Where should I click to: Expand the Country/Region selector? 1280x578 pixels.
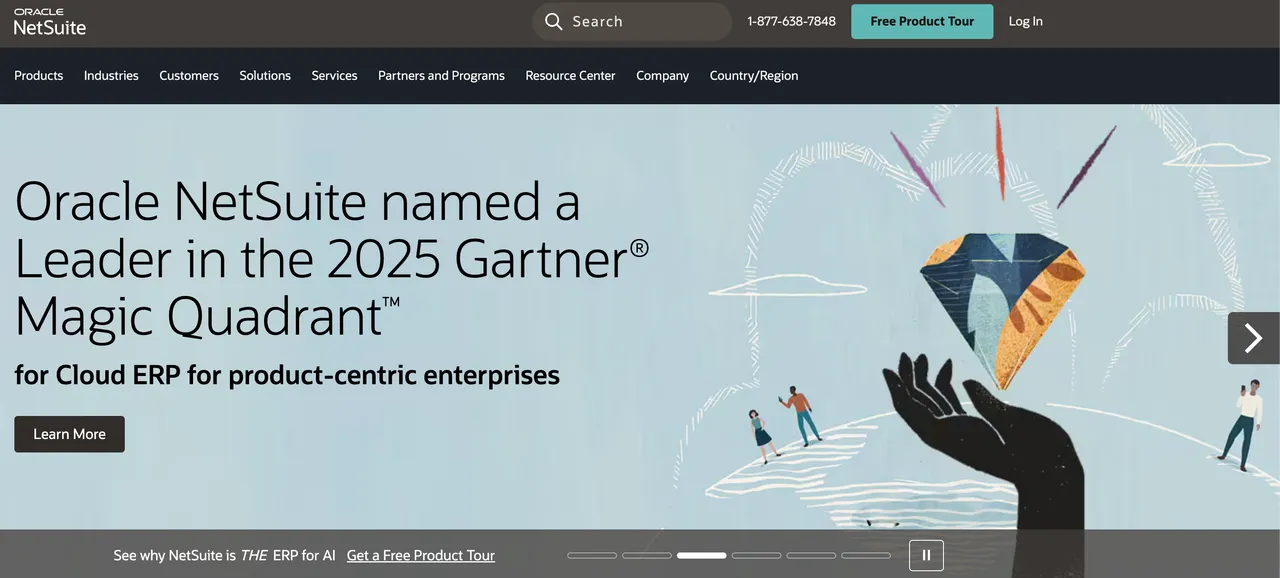click(x=754, y=75)
